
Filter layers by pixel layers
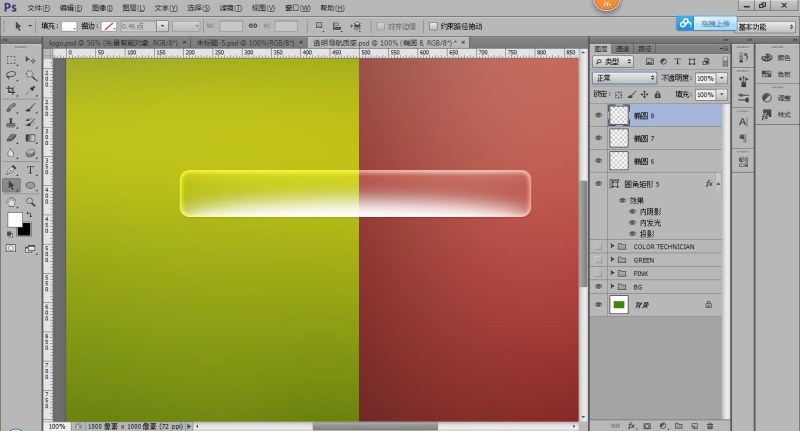coord(649,62)
